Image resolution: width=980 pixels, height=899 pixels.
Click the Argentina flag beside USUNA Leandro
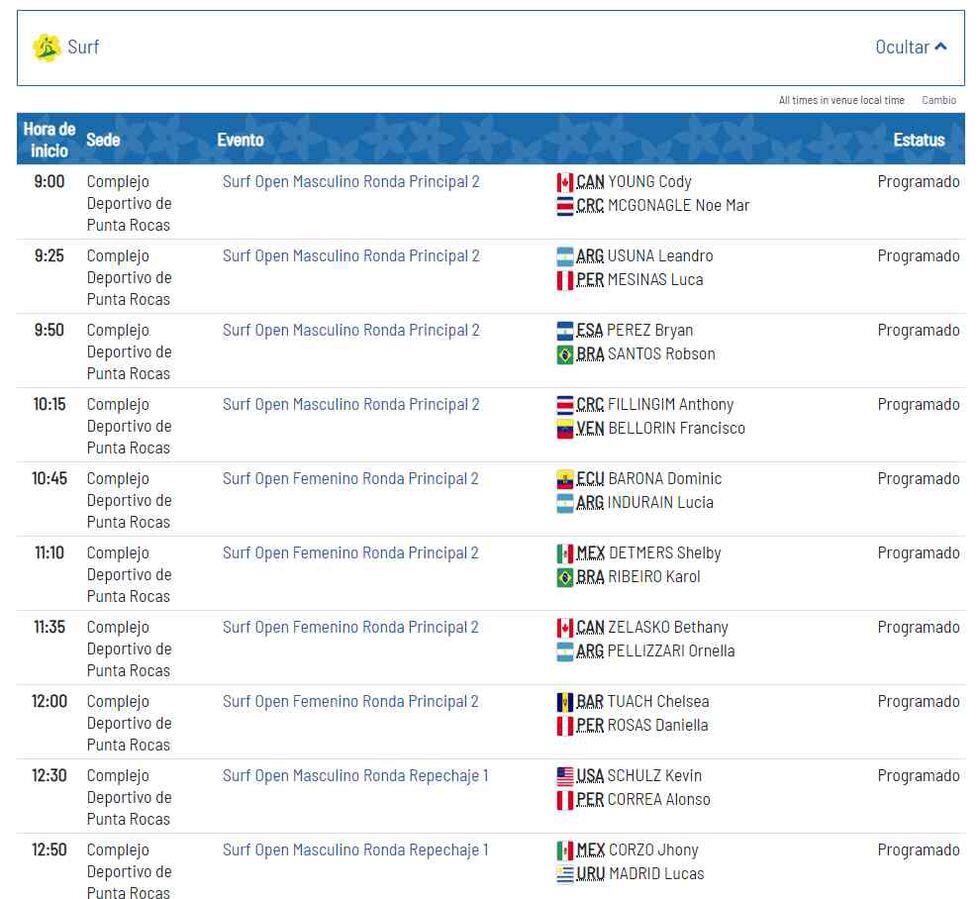tap(565, 256)
